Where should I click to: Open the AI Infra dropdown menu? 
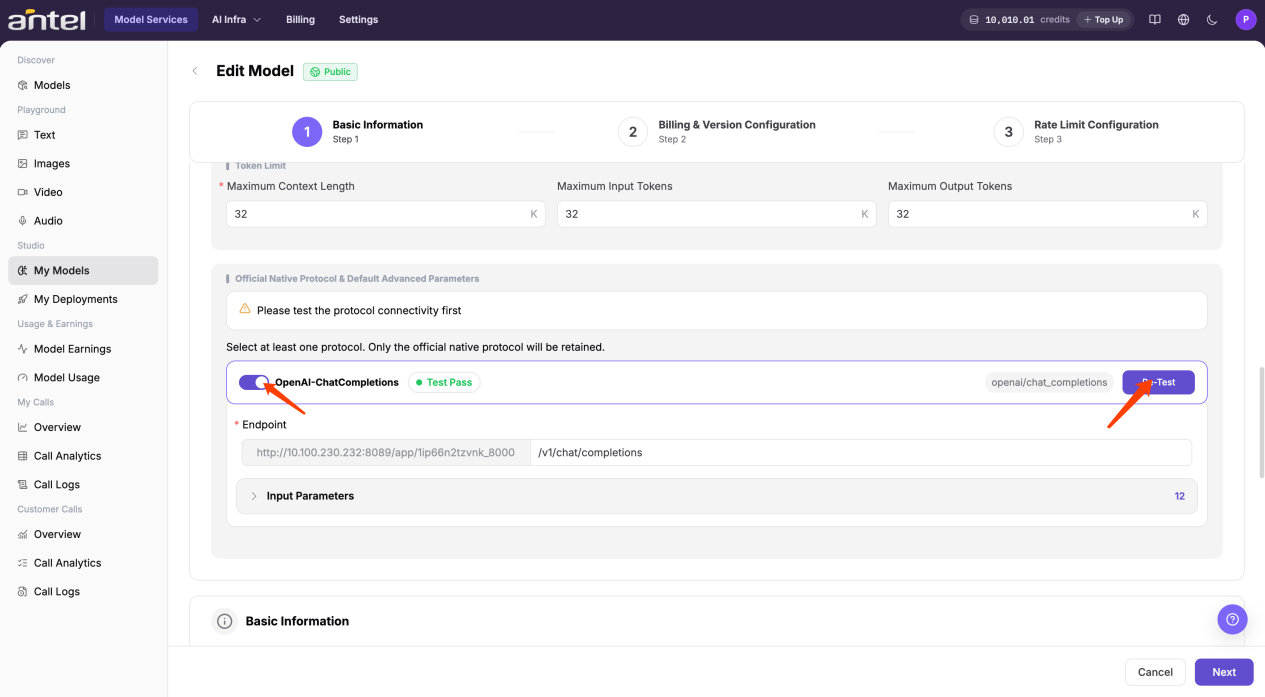click(236, 19)
